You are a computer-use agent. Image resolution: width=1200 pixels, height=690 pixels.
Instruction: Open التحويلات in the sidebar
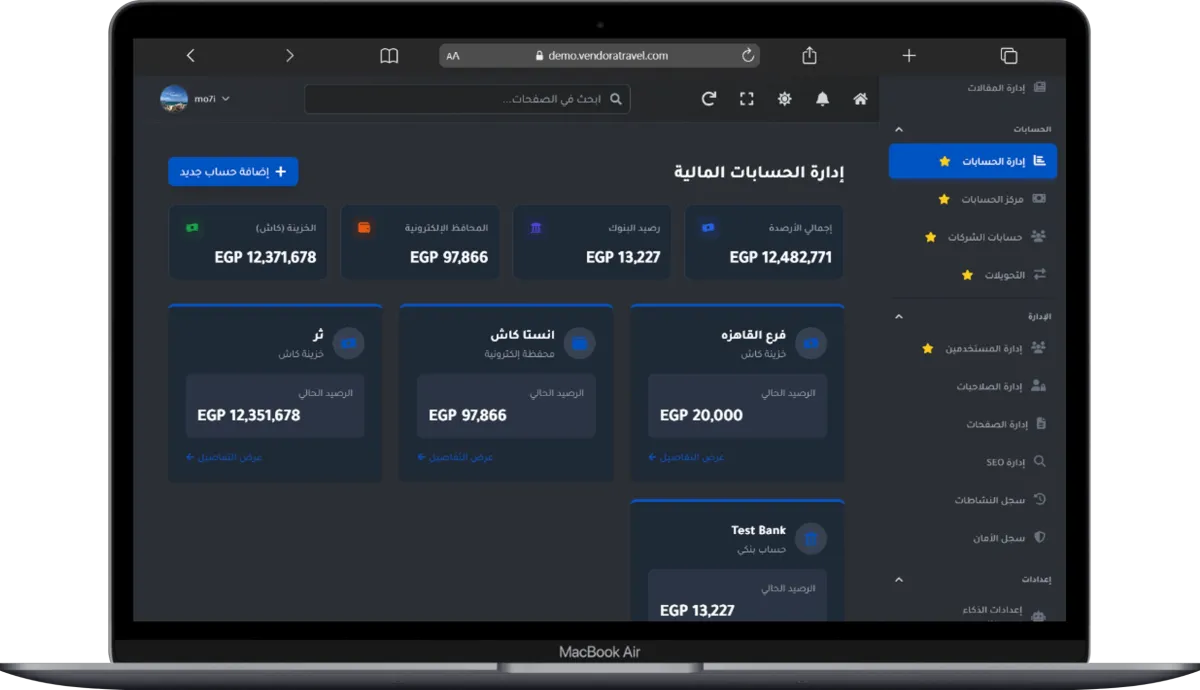[972, 274]
